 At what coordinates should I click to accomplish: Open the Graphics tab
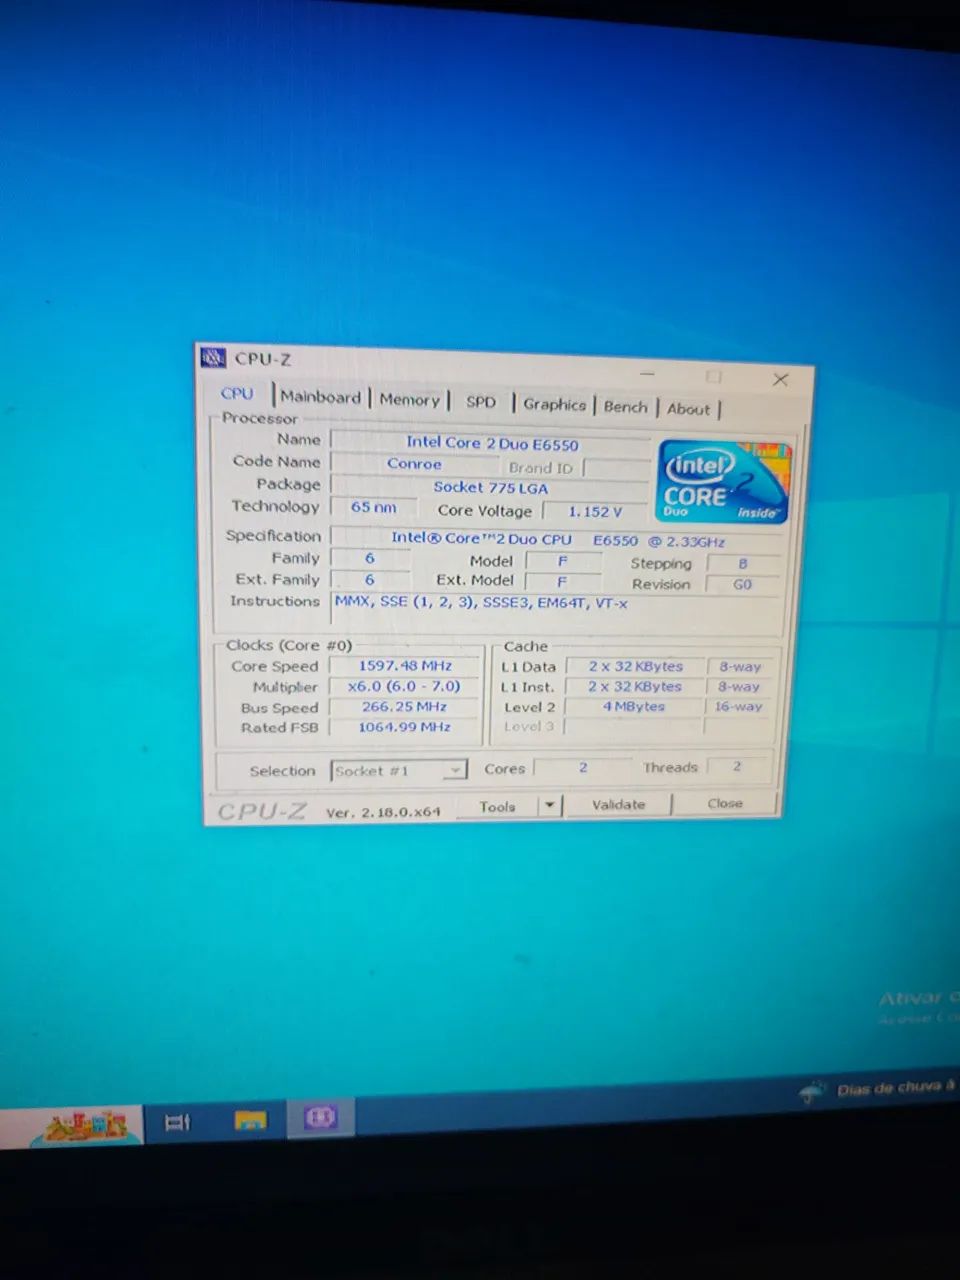tap(554, 404)
